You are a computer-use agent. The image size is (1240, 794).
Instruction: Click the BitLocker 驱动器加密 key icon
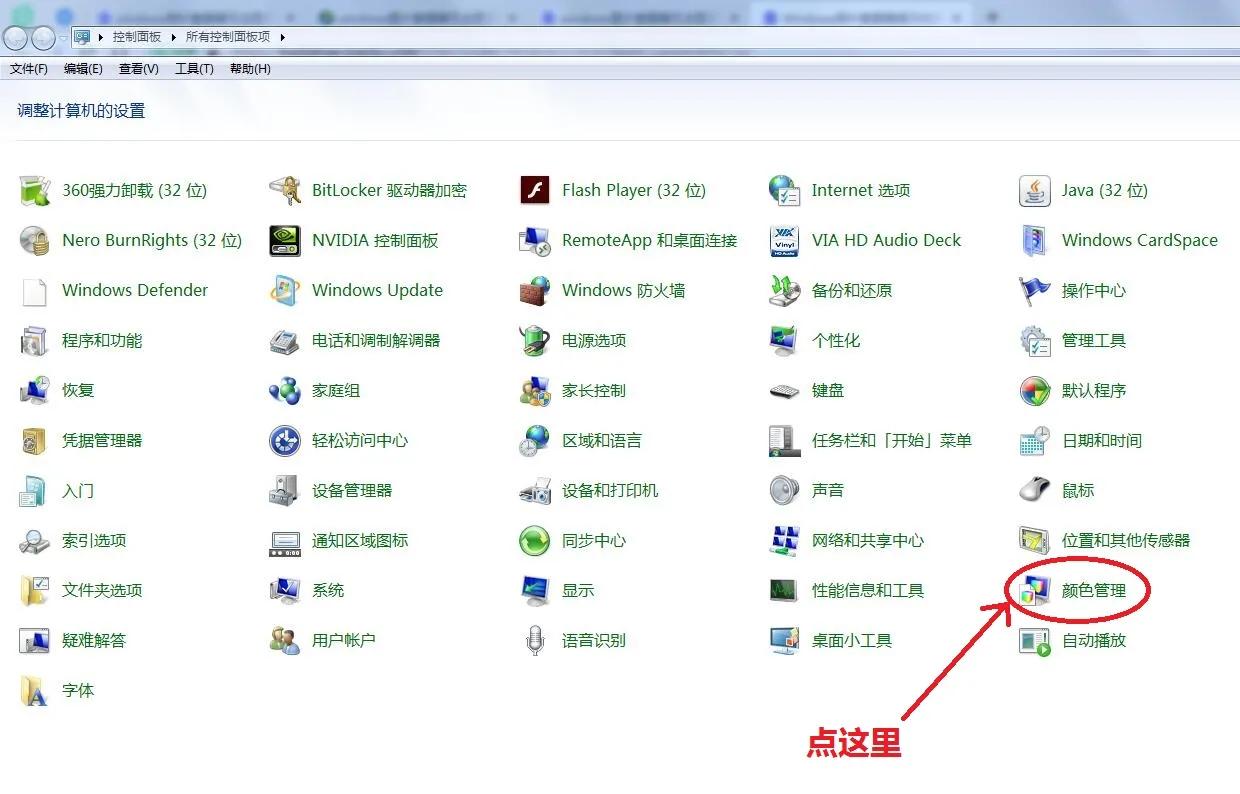pyautogui.click(x=285, y=190)
